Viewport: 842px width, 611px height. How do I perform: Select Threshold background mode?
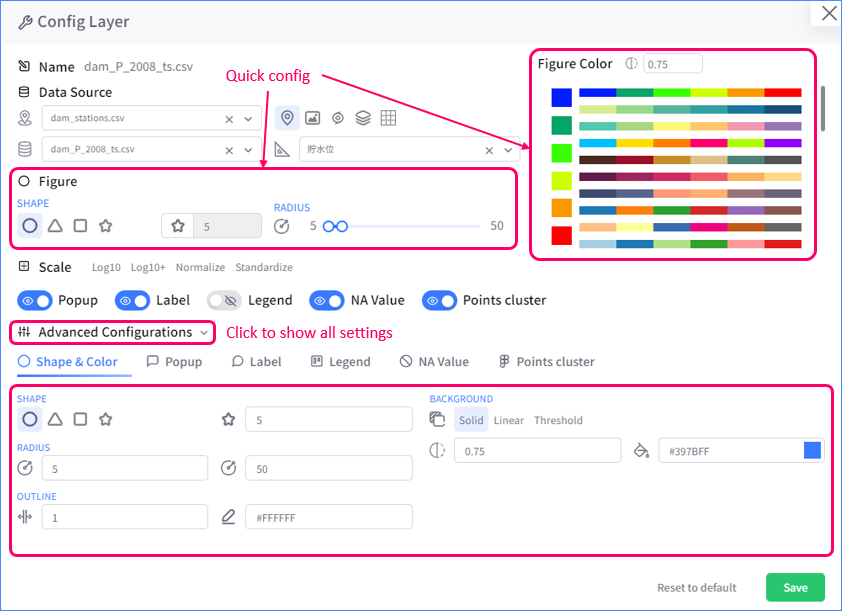coord(558,420)
